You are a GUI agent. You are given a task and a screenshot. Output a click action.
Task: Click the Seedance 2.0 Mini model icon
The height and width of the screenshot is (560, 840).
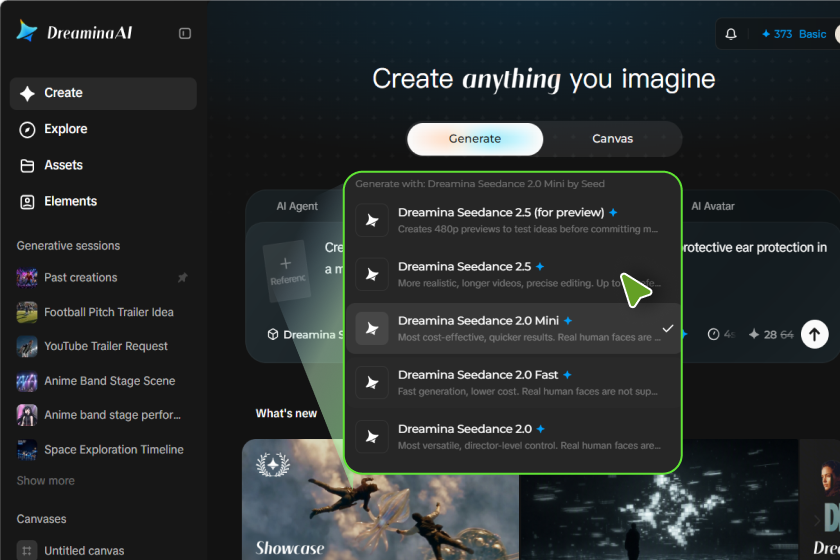click(x=372, y=328)
